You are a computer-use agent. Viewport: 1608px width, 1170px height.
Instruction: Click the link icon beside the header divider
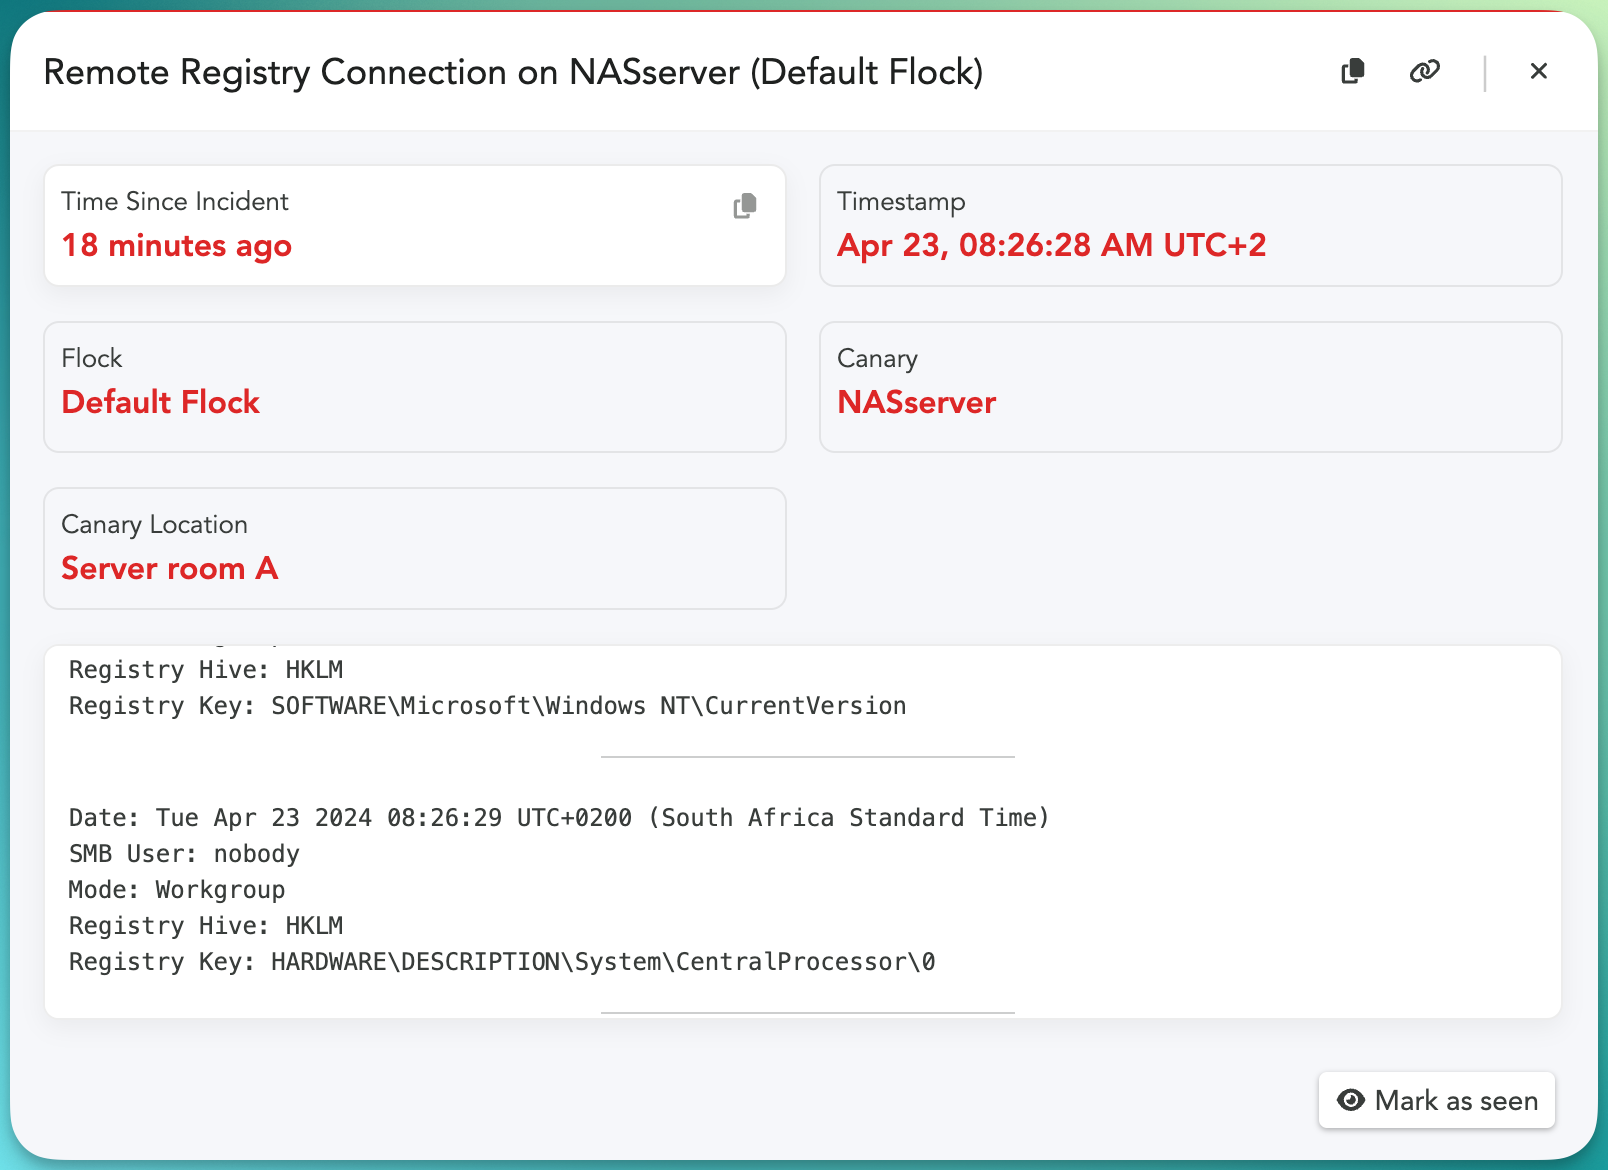[x=1425, y=71]
